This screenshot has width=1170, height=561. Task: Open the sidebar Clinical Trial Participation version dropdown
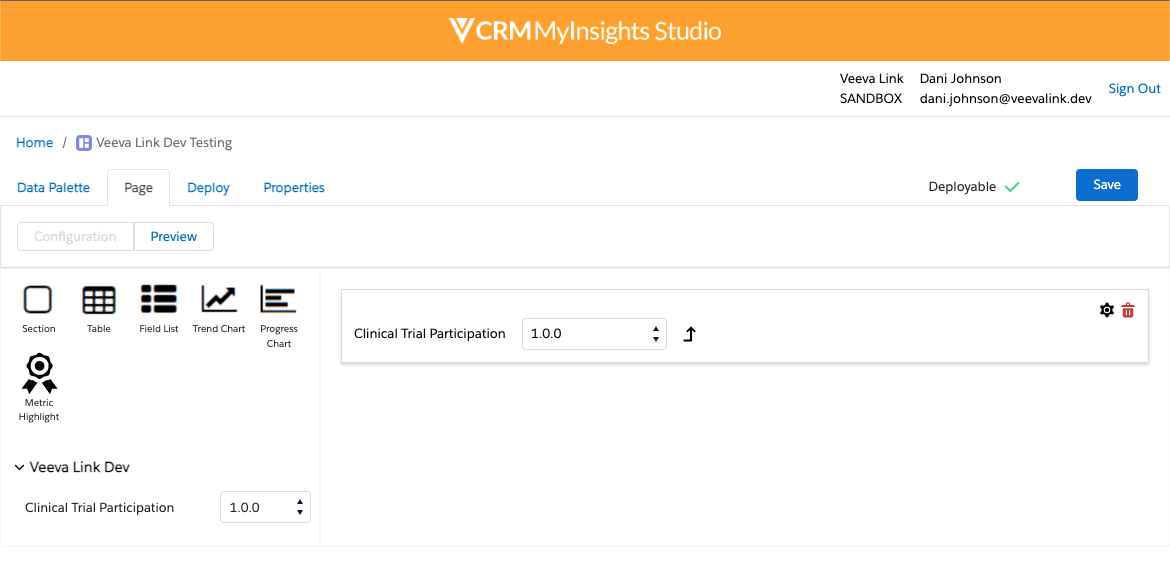pos(265,507)
